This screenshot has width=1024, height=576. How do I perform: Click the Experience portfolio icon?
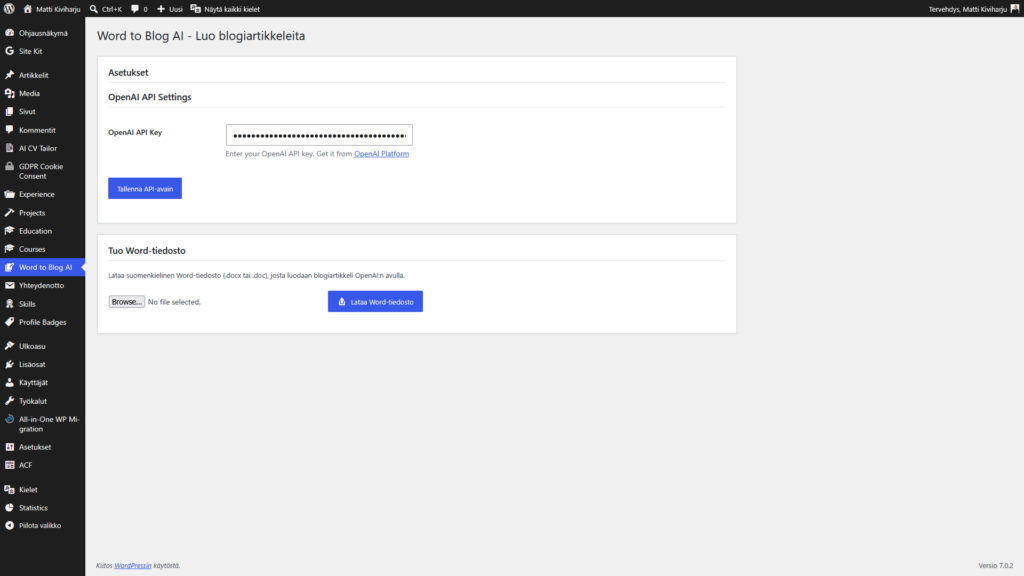pos(9,194)
